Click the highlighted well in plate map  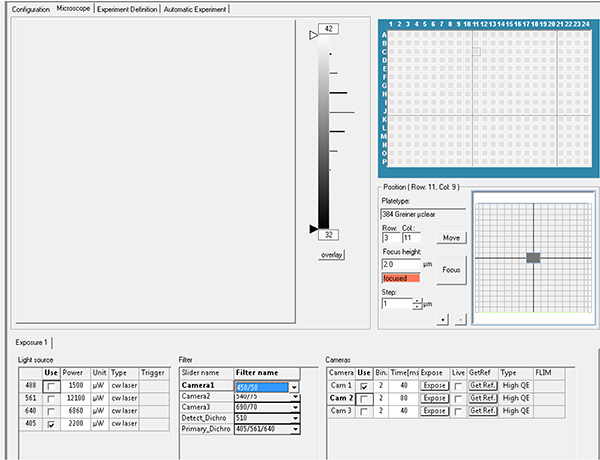tap(477, 51)
